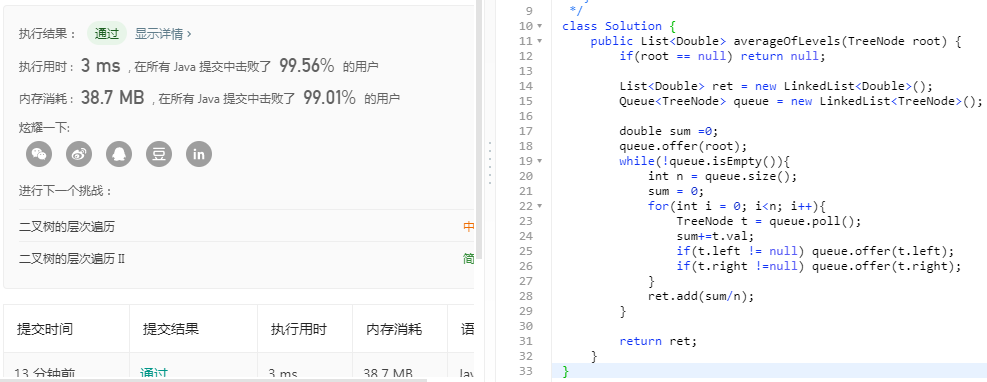
Task: Place cursor on 'ret.add(sum/n);' line
Action: [x=701, y=296]
